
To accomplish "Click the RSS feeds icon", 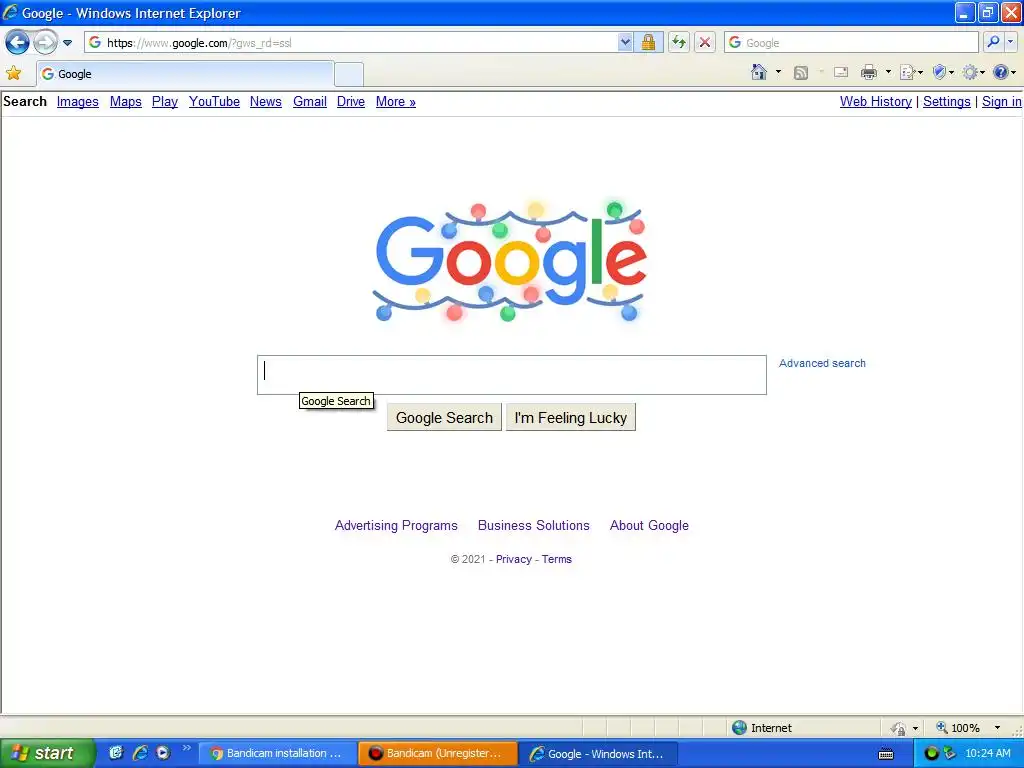I will (801, 72).
